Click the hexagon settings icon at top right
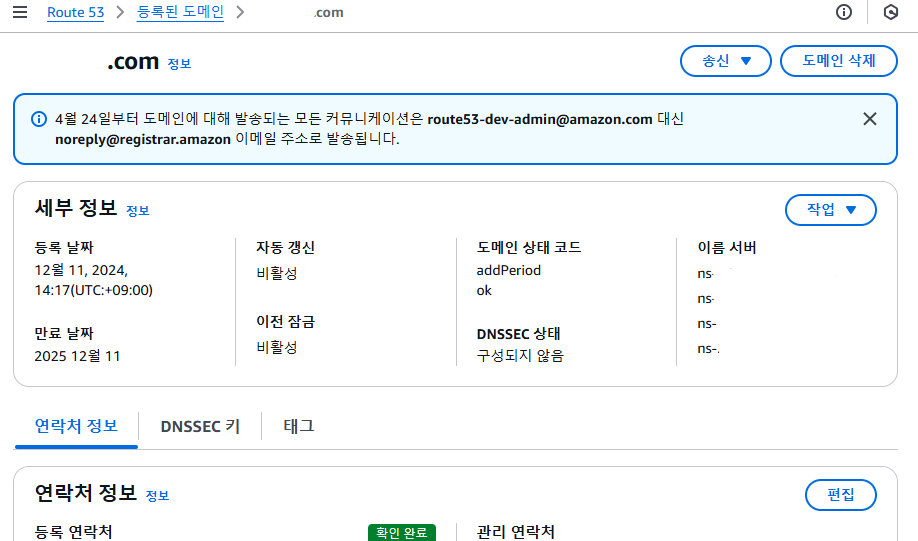This screenshot has height=541, width=918. click(890, 12)
